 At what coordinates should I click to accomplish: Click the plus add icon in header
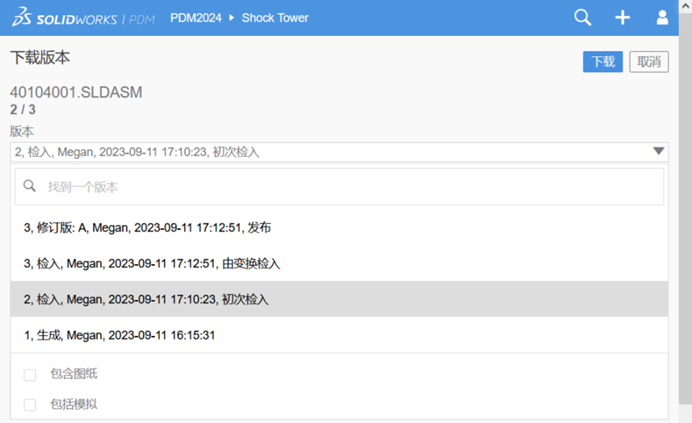pyautogui.click(x=622, y=18)
